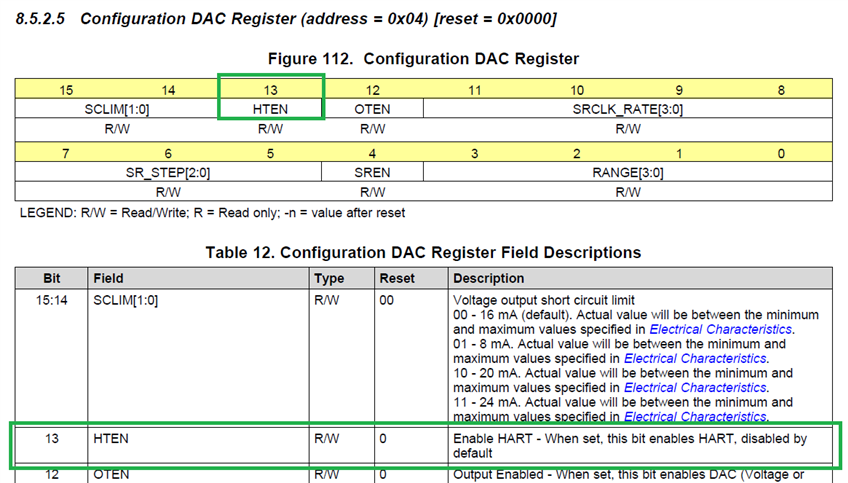848x483 pixels.
Task: Select bit number 14 in register figure
Action: (x=168, y=90)
